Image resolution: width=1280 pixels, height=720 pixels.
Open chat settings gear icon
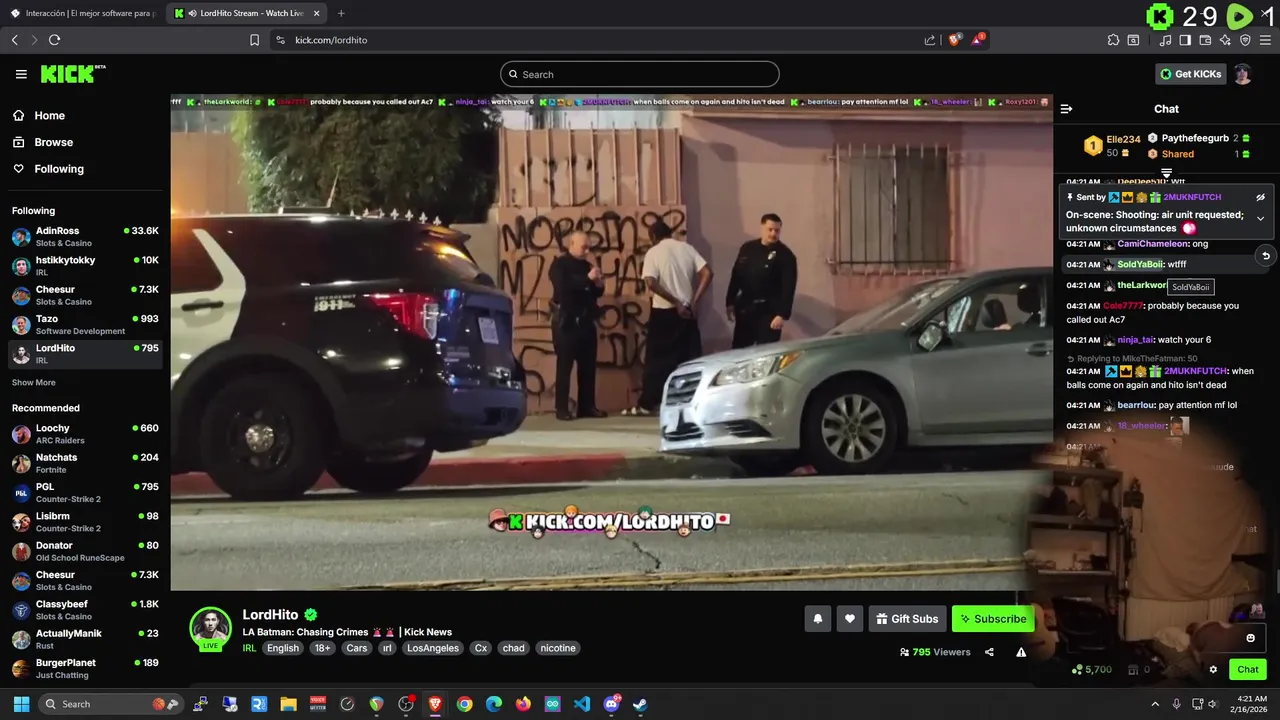(1213, 669)
